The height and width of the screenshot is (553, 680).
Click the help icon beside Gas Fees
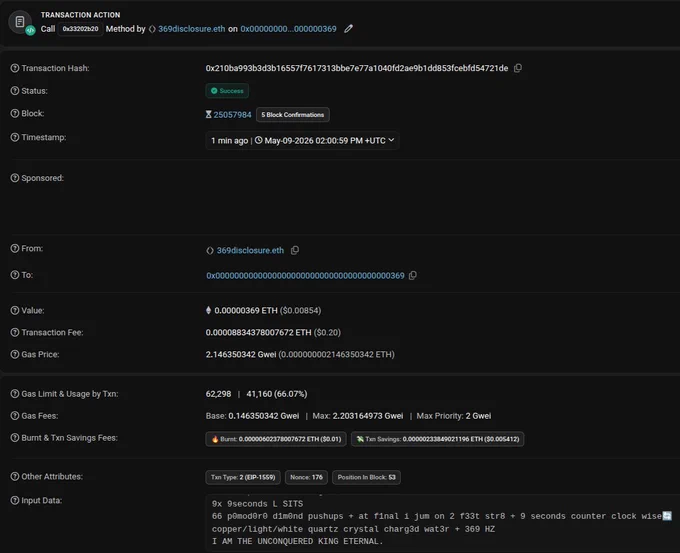tap(15, 416)
